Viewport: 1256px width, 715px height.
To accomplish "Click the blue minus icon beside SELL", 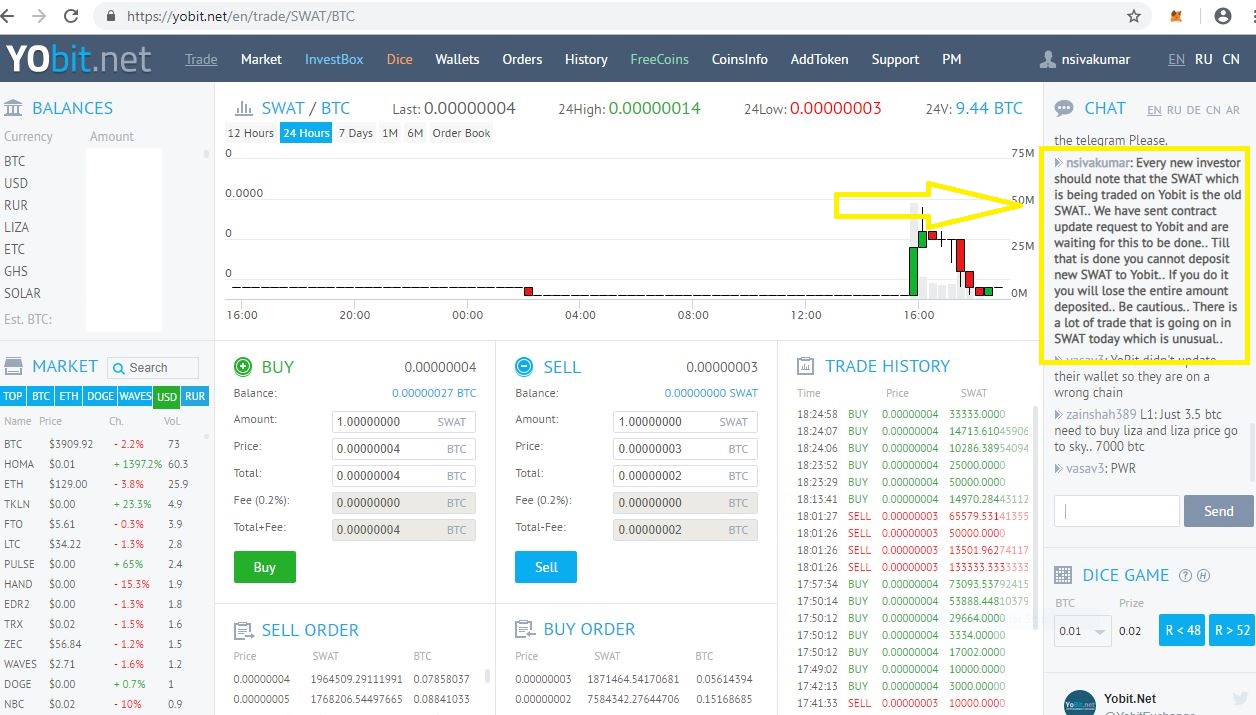I will tap(524, 366).
